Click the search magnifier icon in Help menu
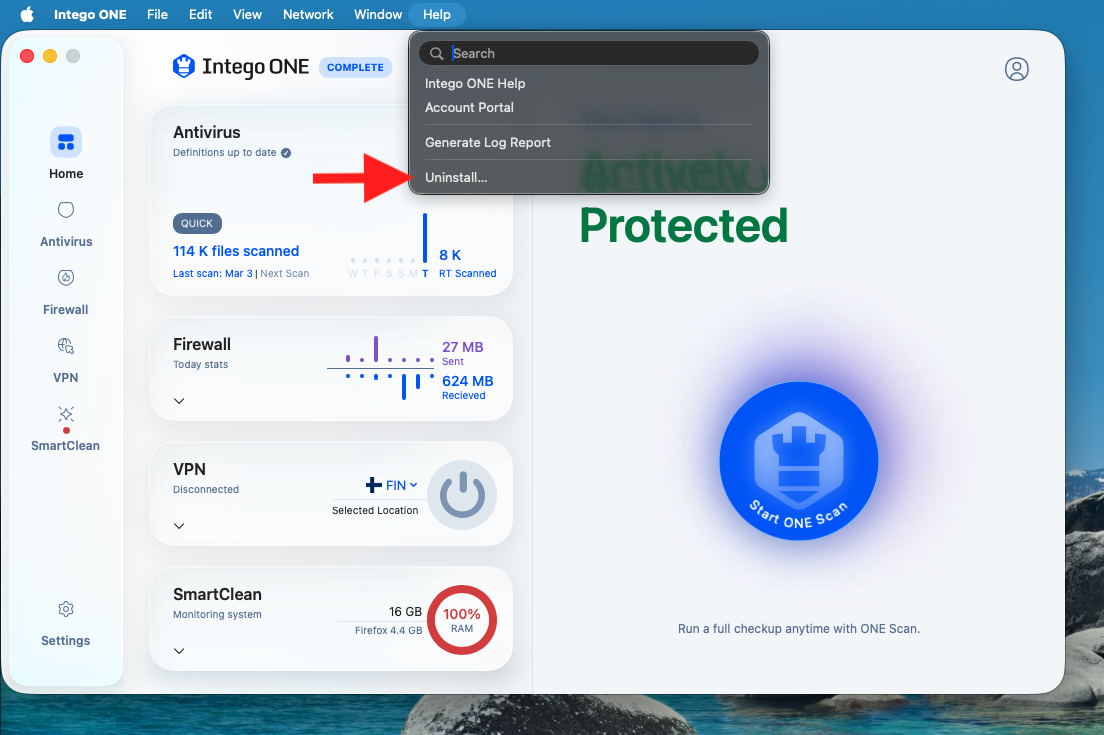 coord(437,54)
